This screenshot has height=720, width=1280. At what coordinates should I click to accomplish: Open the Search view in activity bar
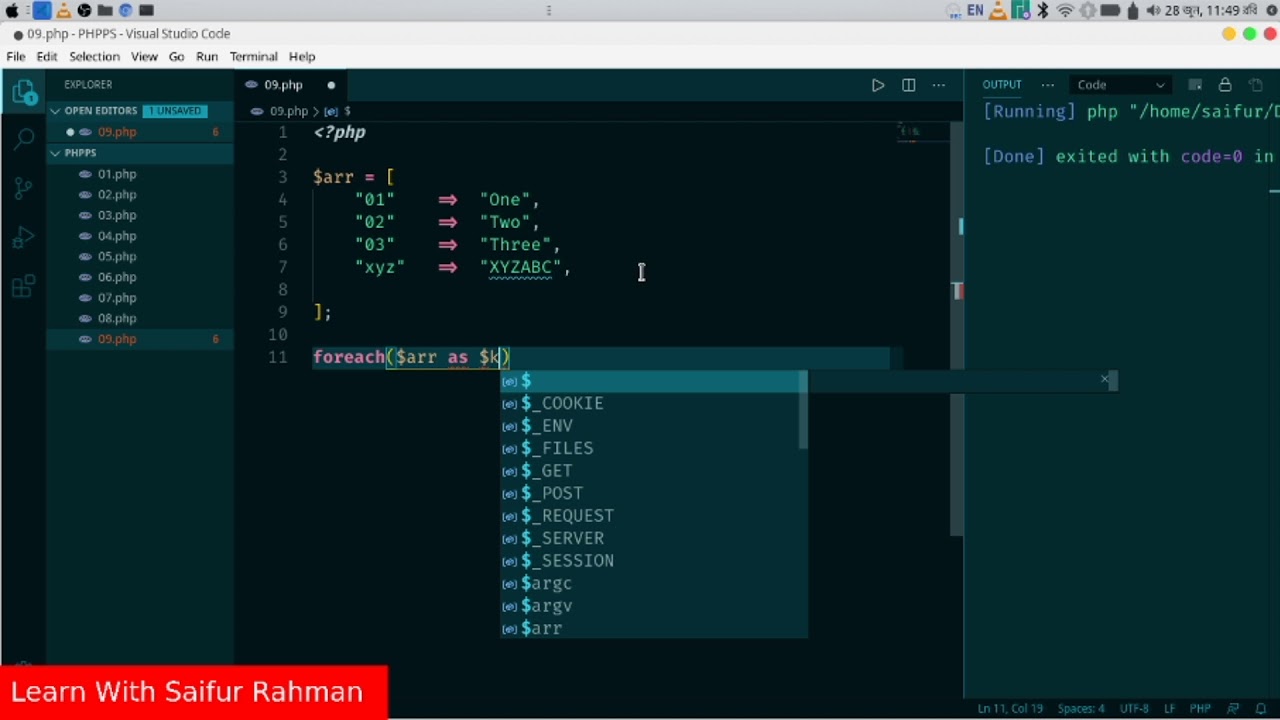click(x=23, y=139)
